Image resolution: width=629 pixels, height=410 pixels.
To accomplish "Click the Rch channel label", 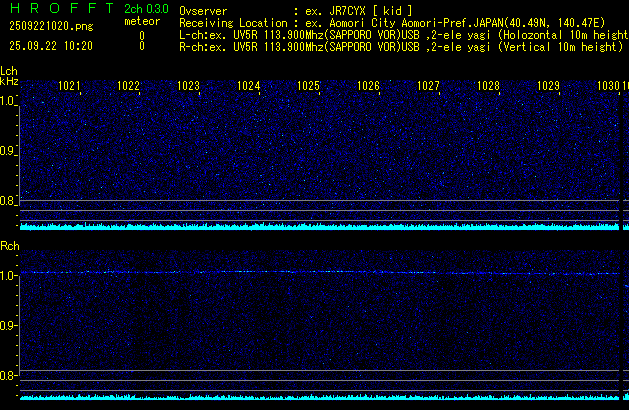I will click(9, 245).
